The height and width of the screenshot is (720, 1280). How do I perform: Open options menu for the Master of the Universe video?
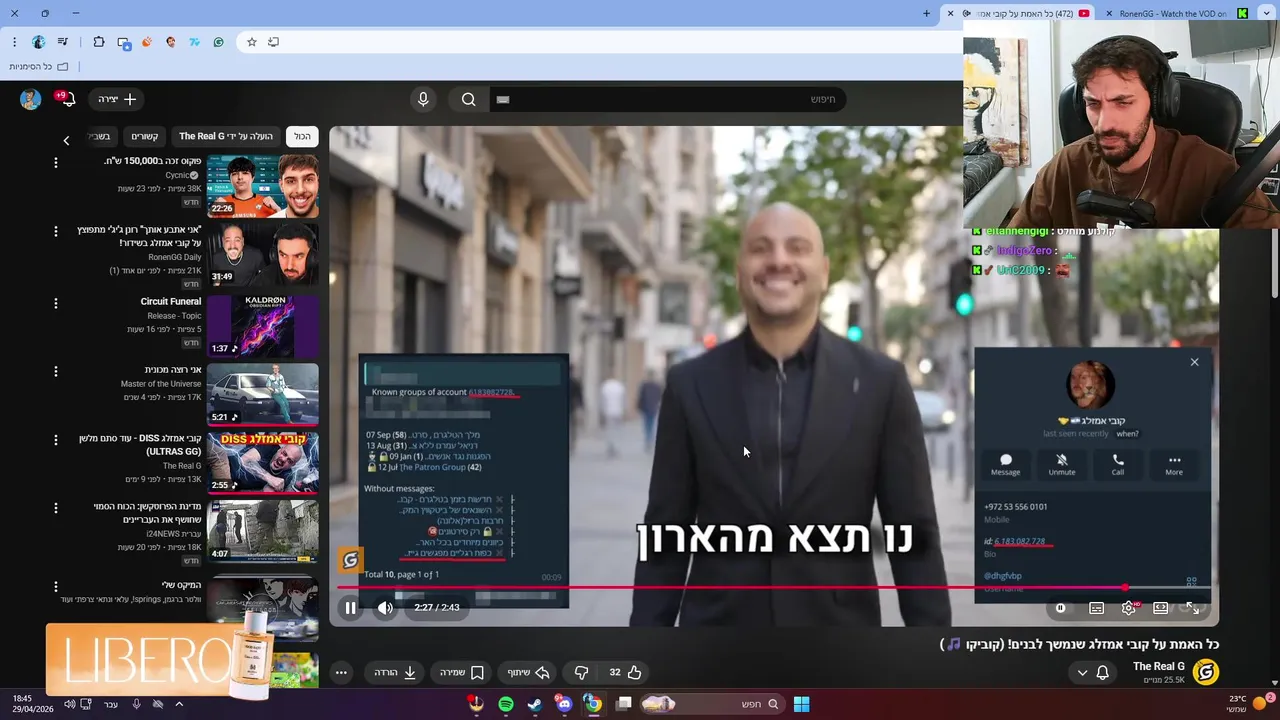[56, 371]
